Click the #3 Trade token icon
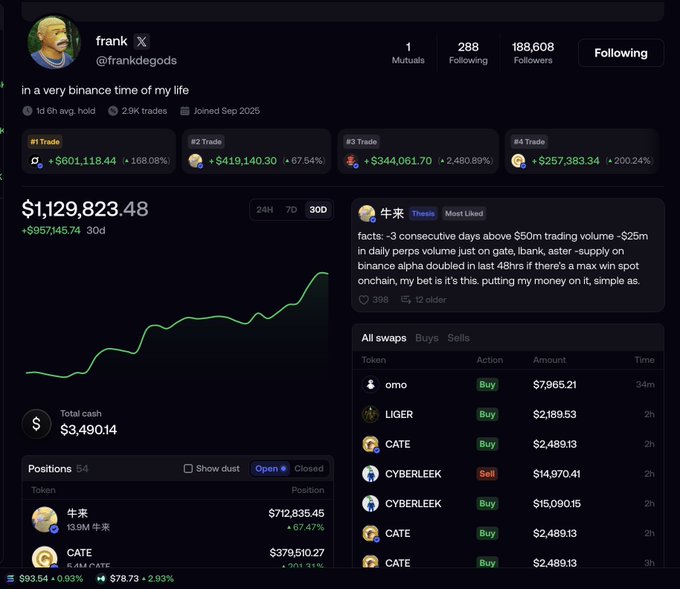680x589 pixels. 351,161
